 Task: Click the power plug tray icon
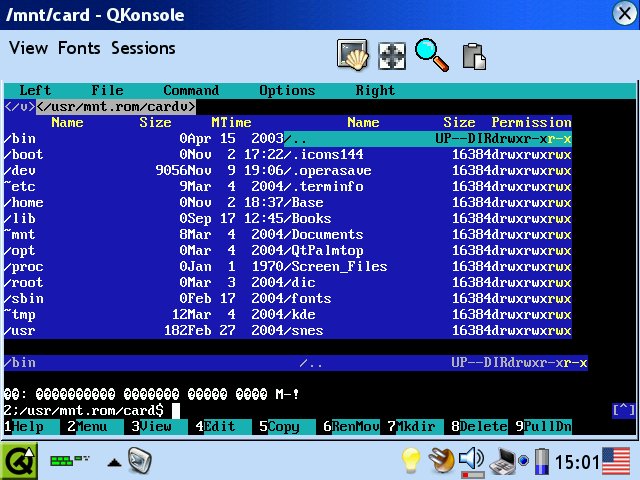tap(441, 460)
